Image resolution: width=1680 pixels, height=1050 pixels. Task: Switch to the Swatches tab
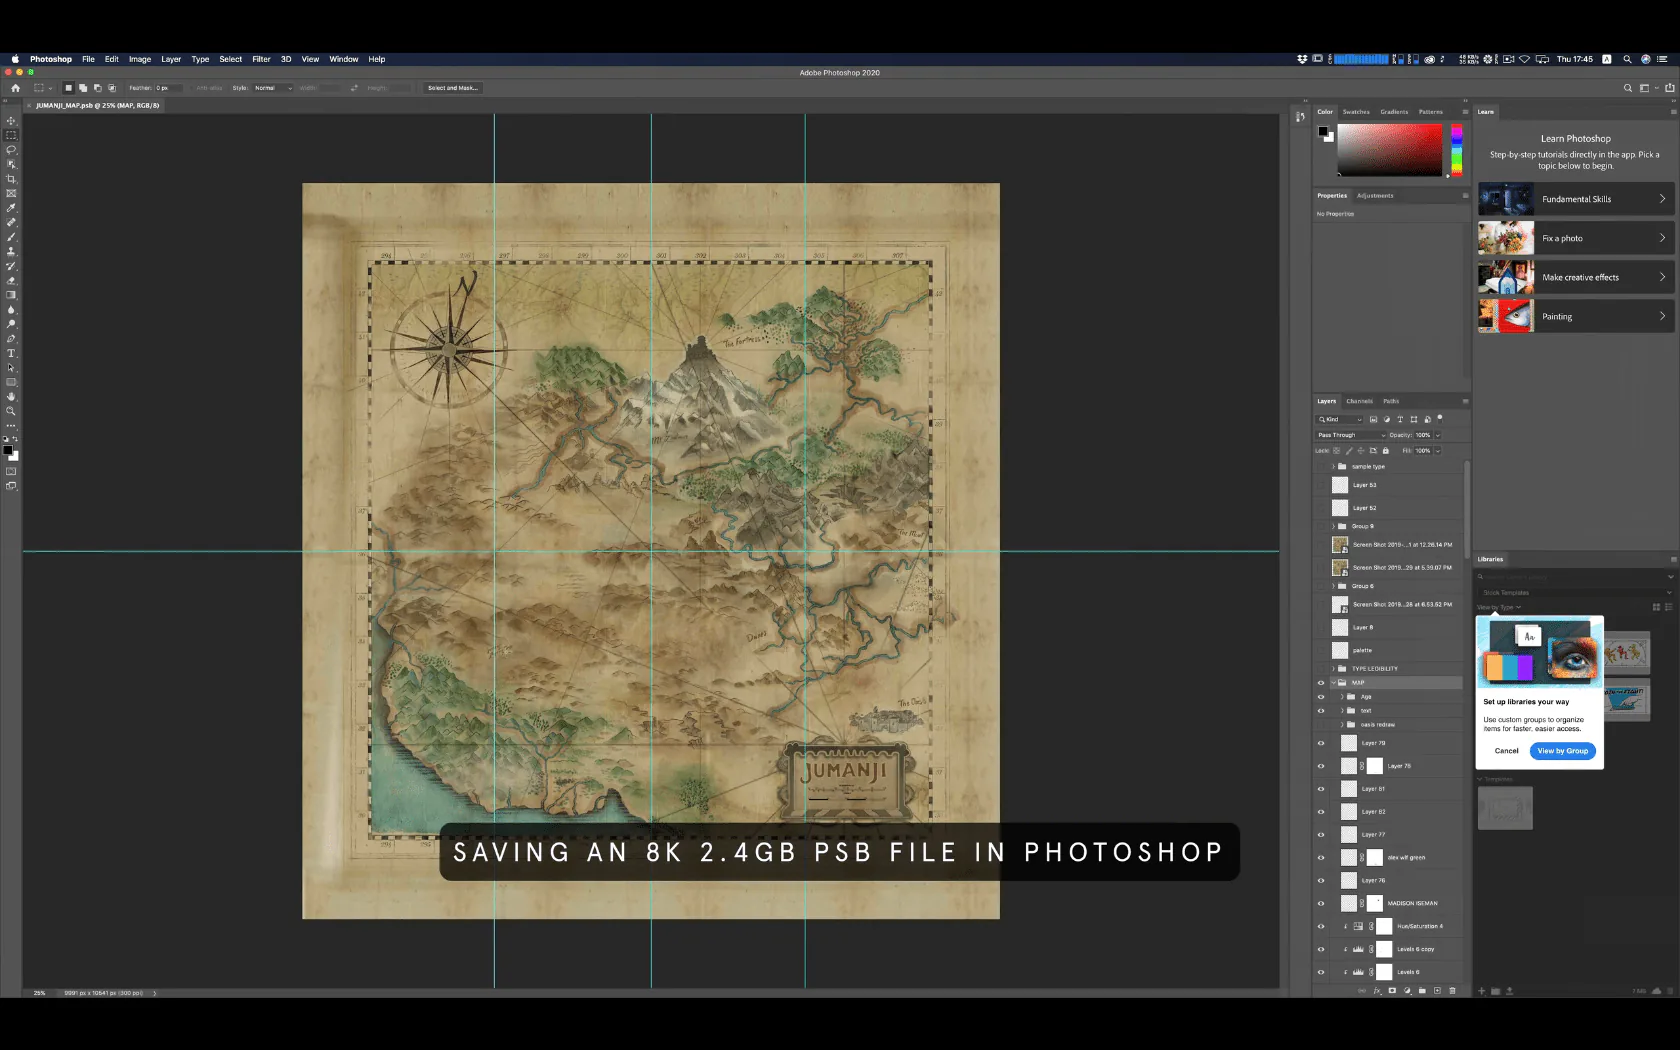tap(1356, 112)
